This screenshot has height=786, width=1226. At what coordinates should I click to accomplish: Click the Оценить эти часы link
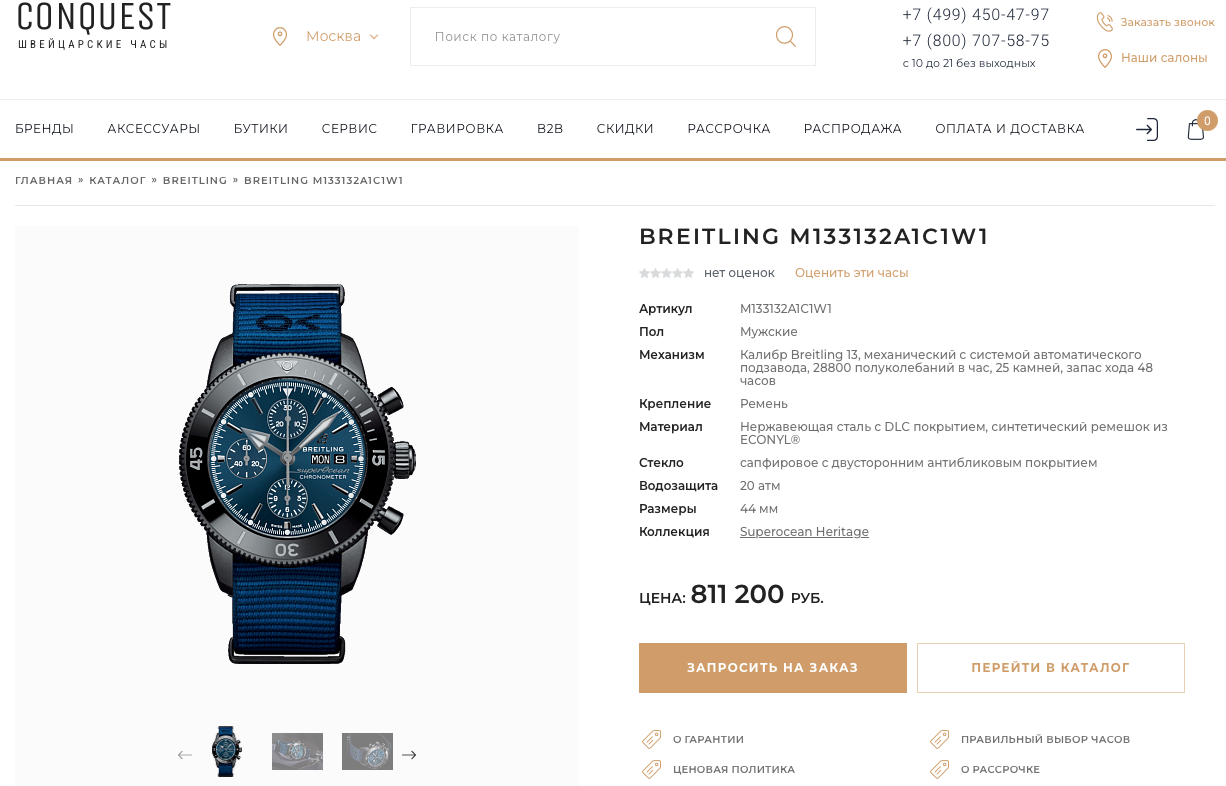click(x=852, y=273)
